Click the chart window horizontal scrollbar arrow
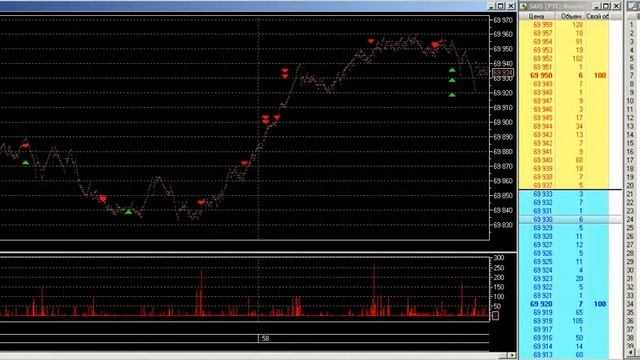 [x=512, y=356]
